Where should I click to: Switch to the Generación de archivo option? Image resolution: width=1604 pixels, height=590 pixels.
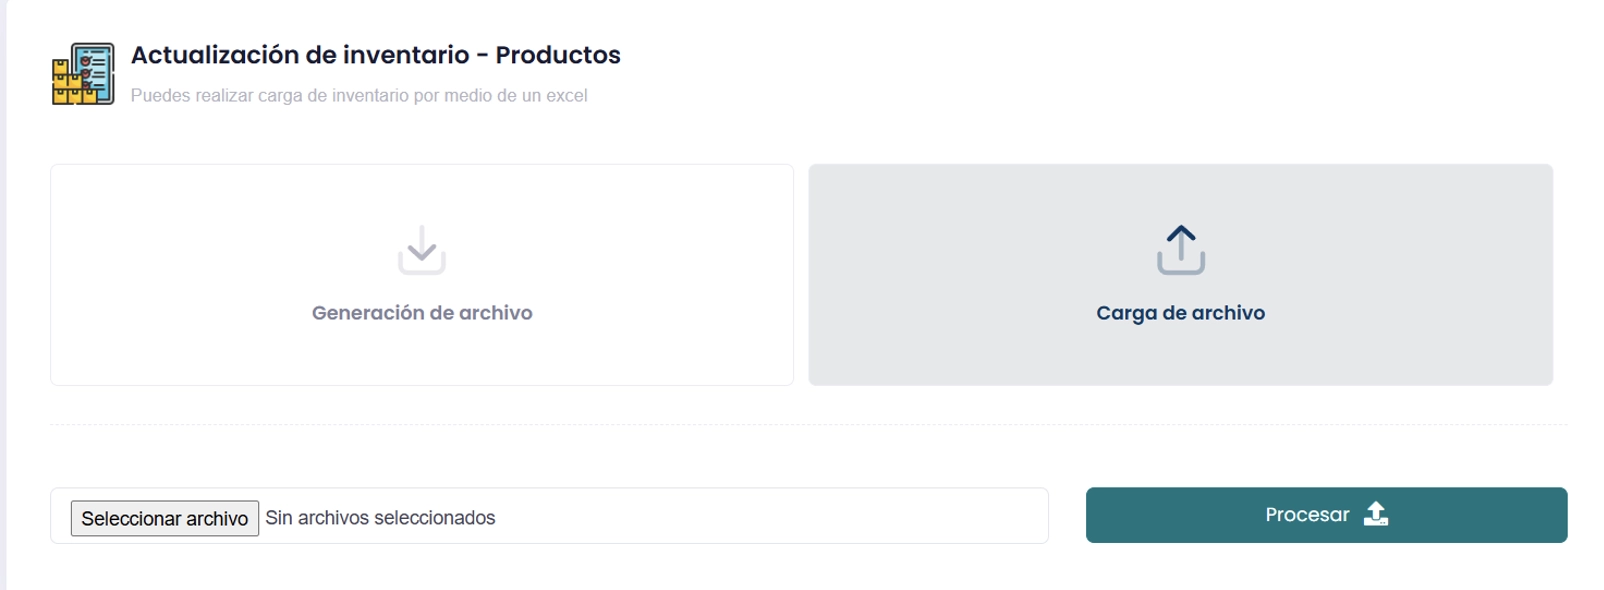coord(422,273)
